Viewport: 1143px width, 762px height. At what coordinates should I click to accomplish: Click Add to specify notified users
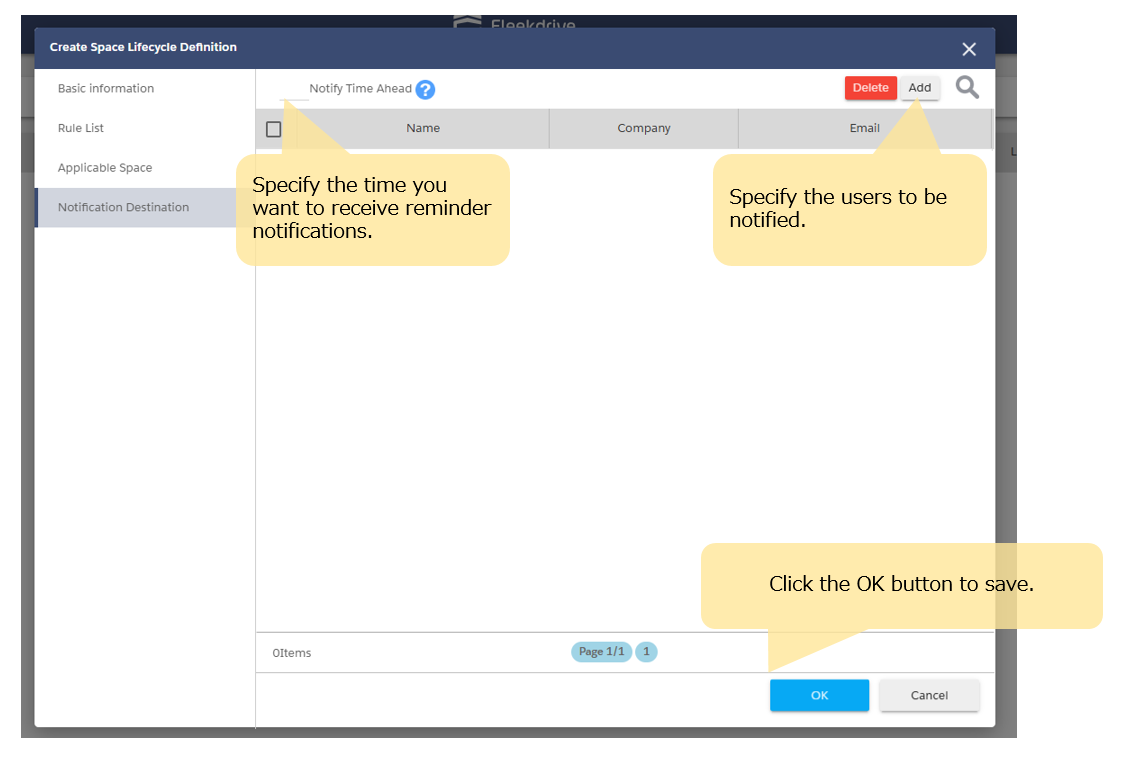coord(919,88)
